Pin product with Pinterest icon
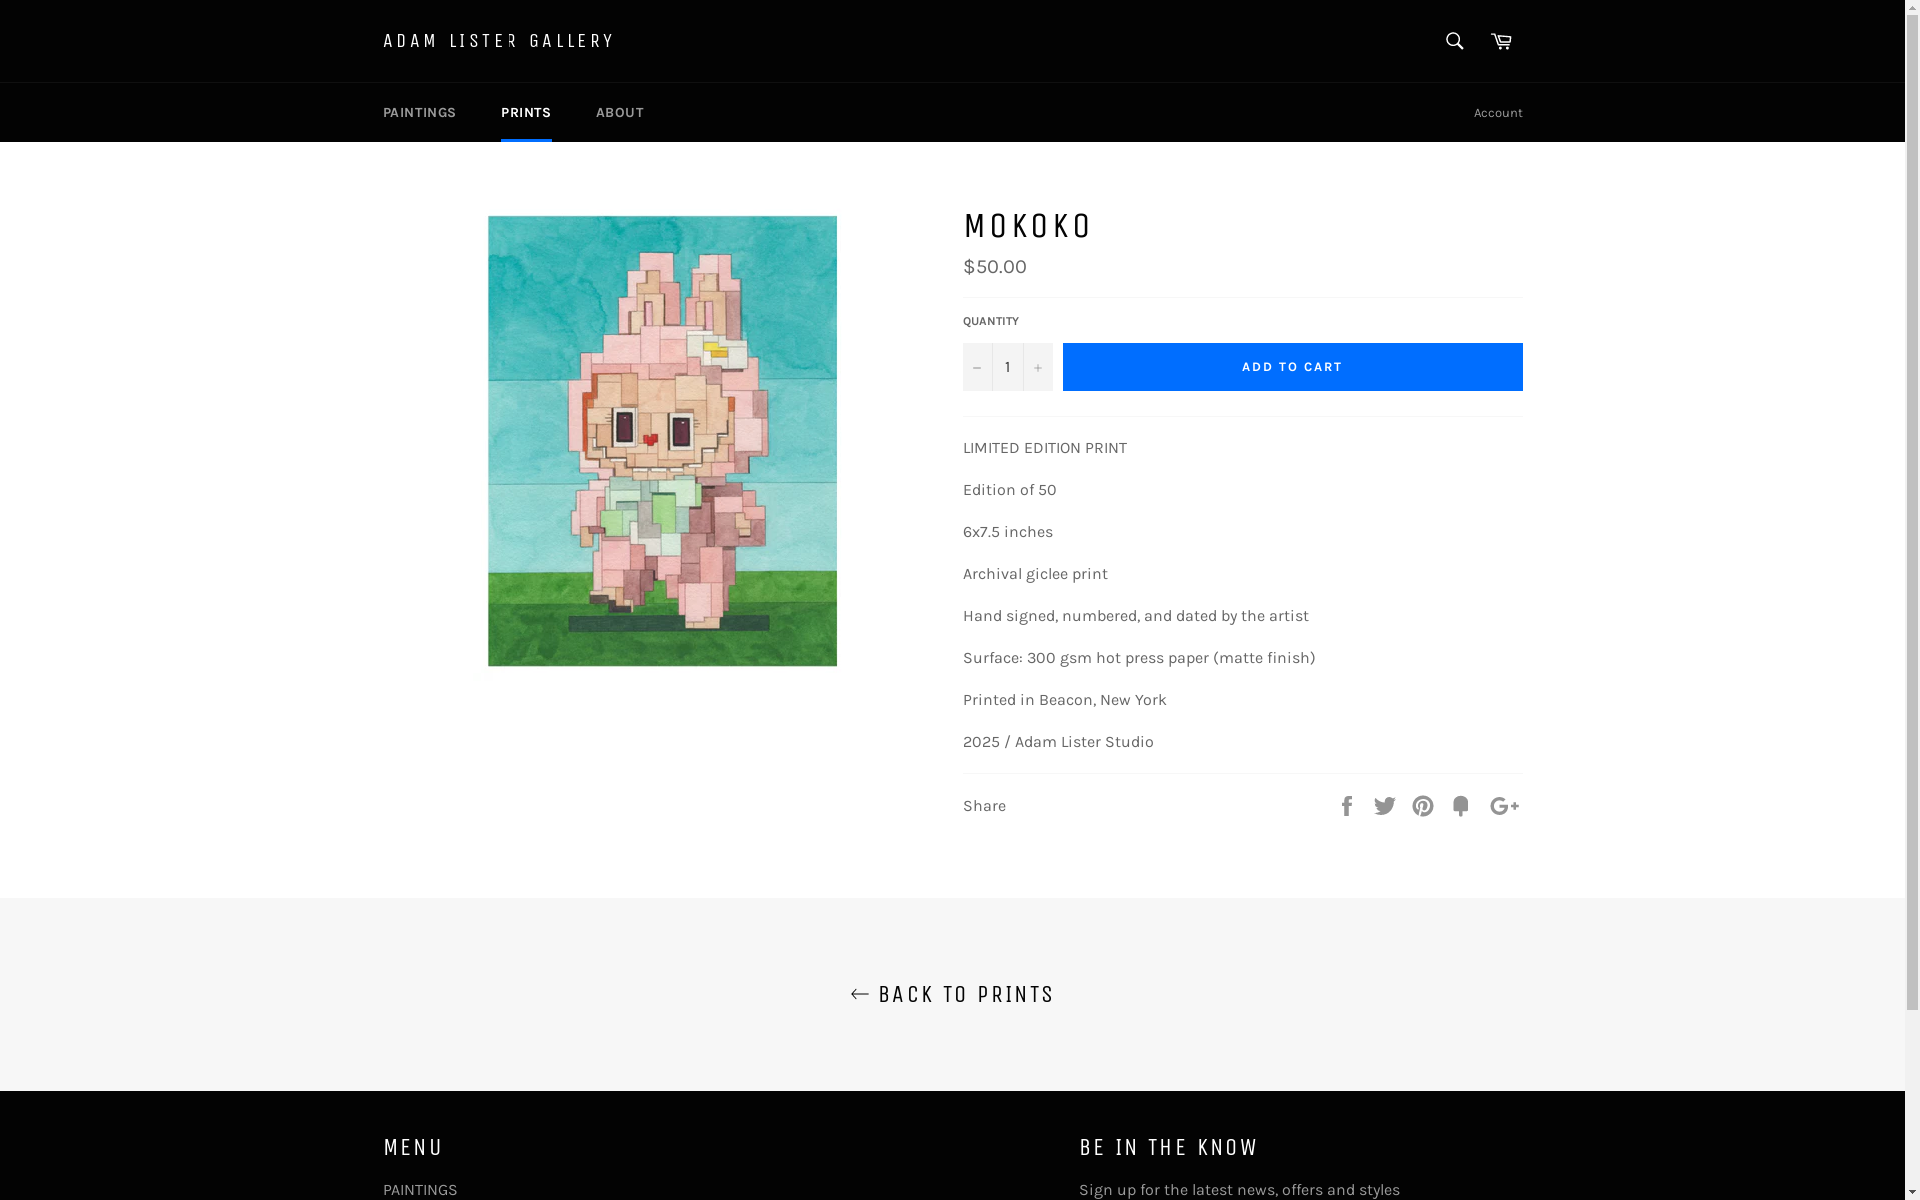This screenshot has height=1200, width=1920. pos(1424,805)
